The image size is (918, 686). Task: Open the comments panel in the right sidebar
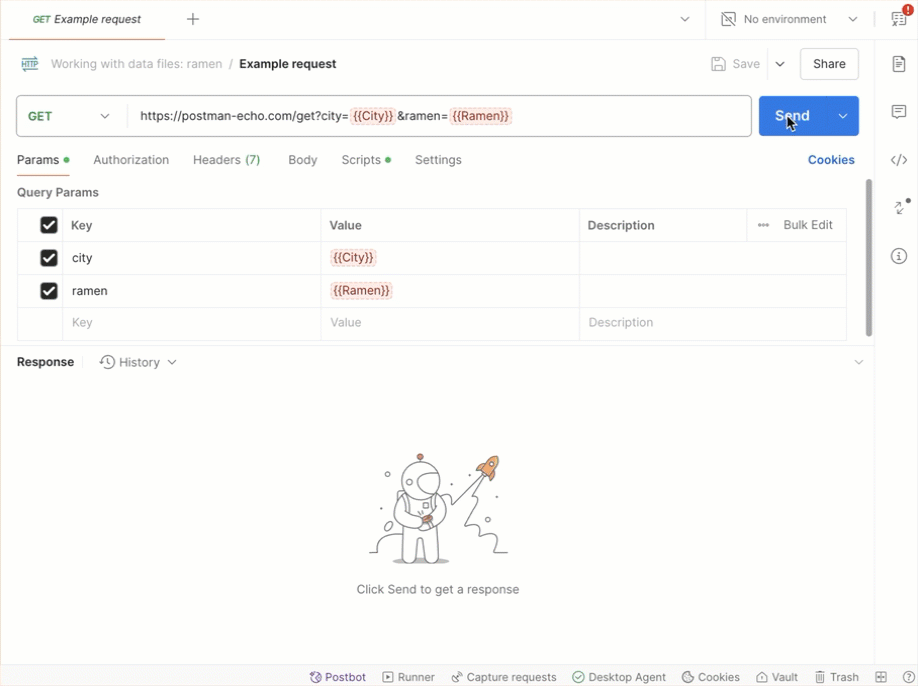click(x=898, y=111)
